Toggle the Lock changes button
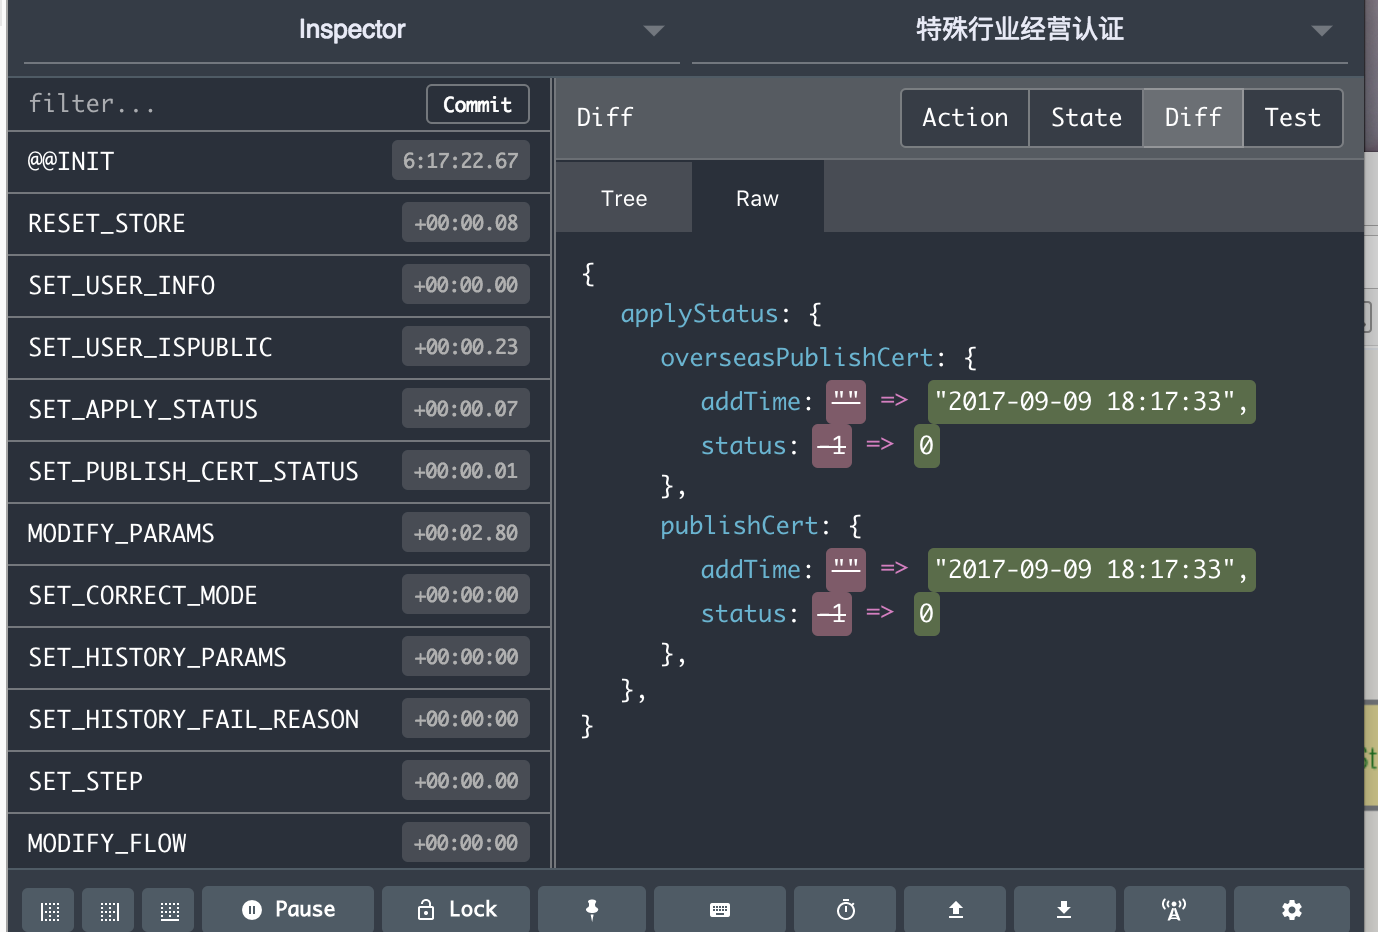Image resolution: width=1378 pixels, height=932 pixels. click(x=456, y=910)
